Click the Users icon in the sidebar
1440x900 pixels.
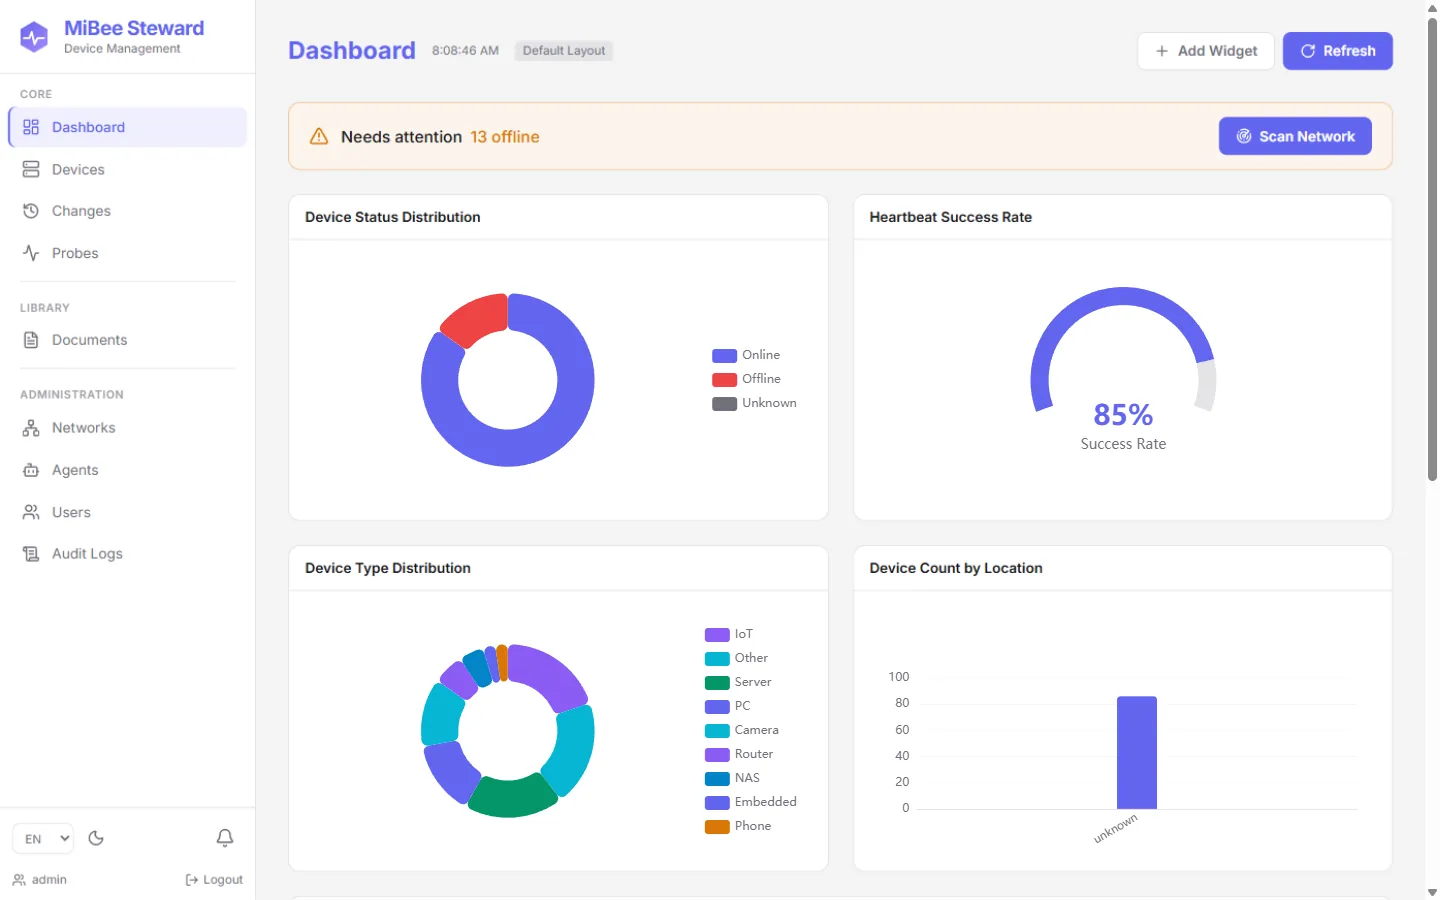pyautogui.click(x=31, y=512)
